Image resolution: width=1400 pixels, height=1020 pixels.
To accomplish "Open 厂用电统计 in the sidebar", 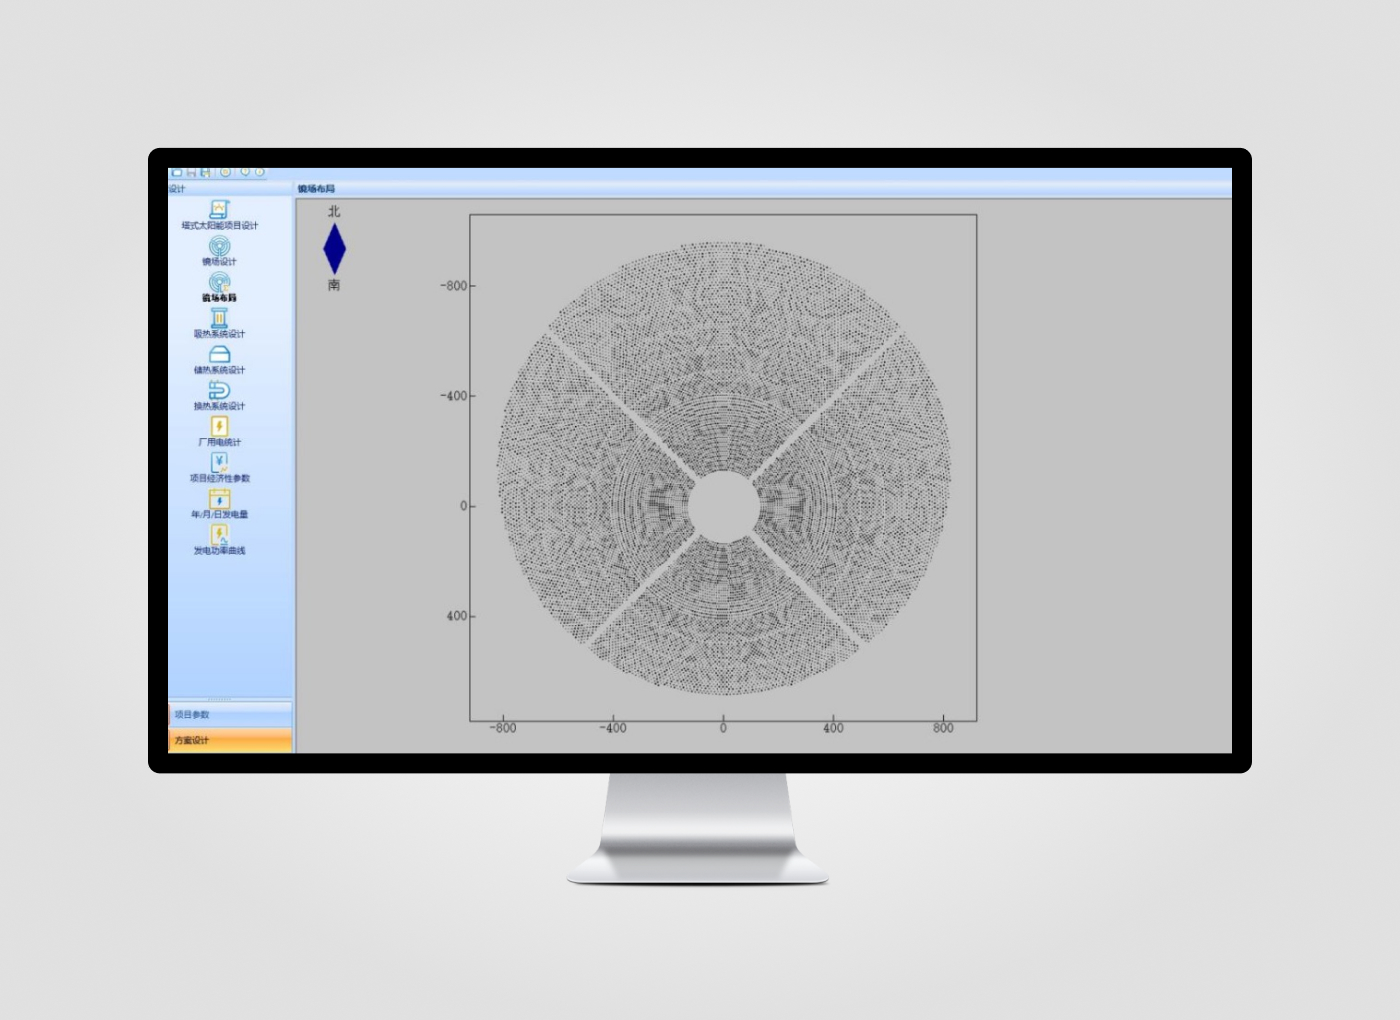I will coord(219,432).
